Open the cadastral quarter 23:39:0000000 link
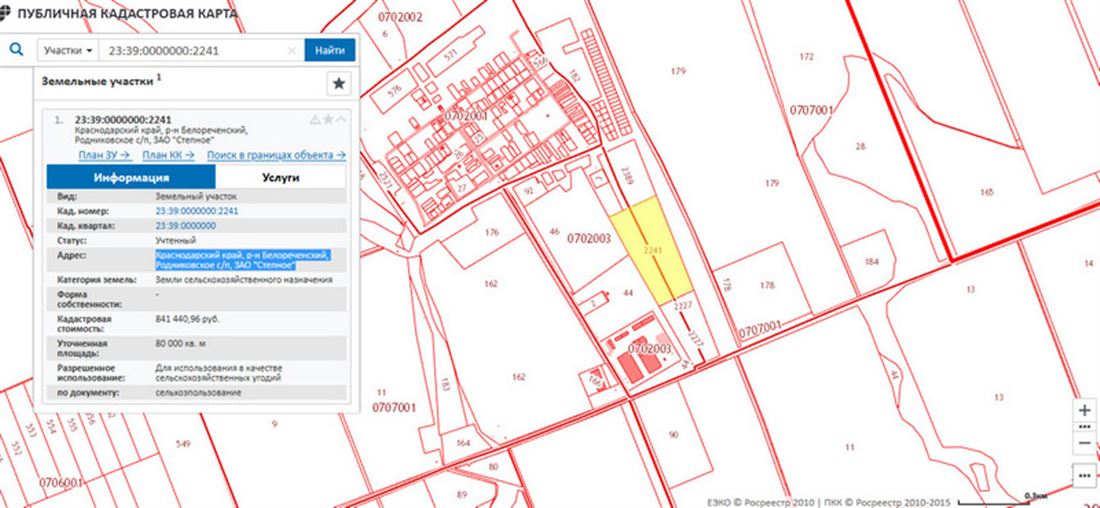Viewport: 1100px width, 508px height. [185, 226]
